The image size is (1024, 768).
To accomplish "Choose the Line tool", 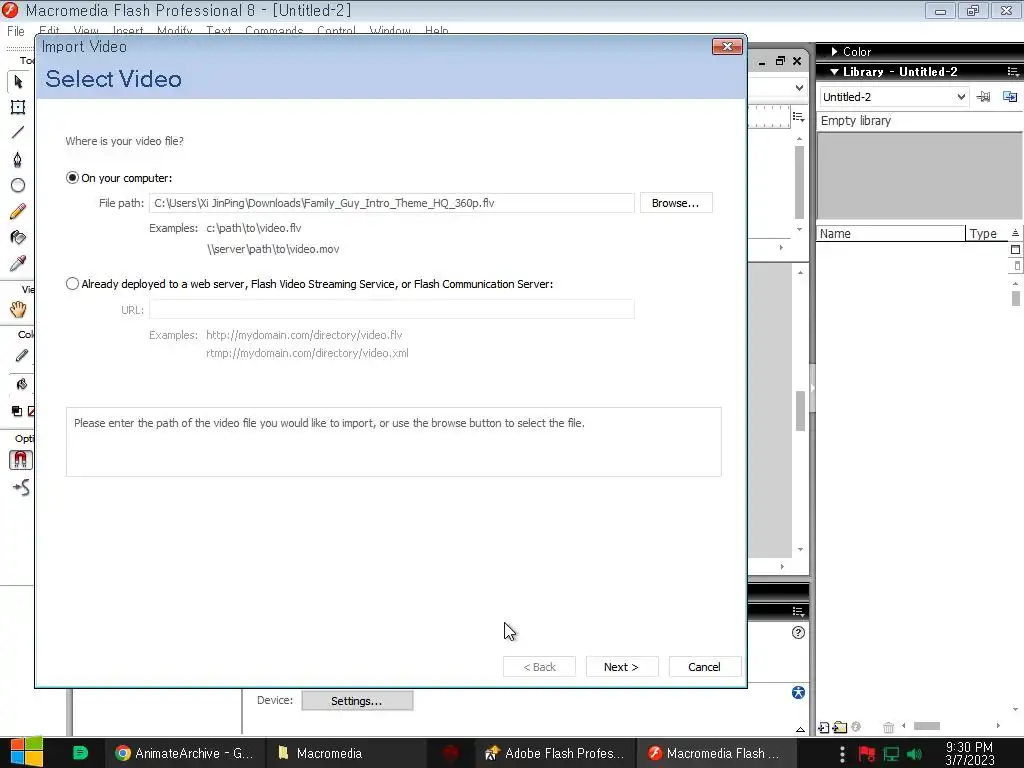I will click(18, 133).
